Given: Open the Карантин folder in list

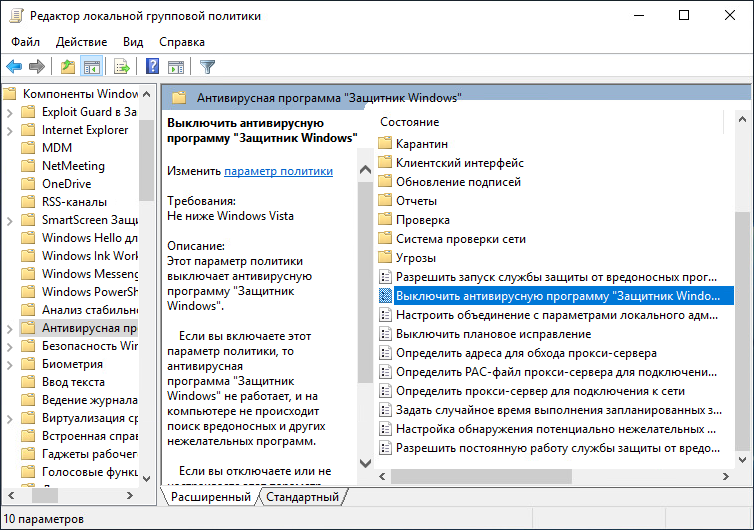Looking at the screenshot, I should pyautogui.click(x=421, y=144).
